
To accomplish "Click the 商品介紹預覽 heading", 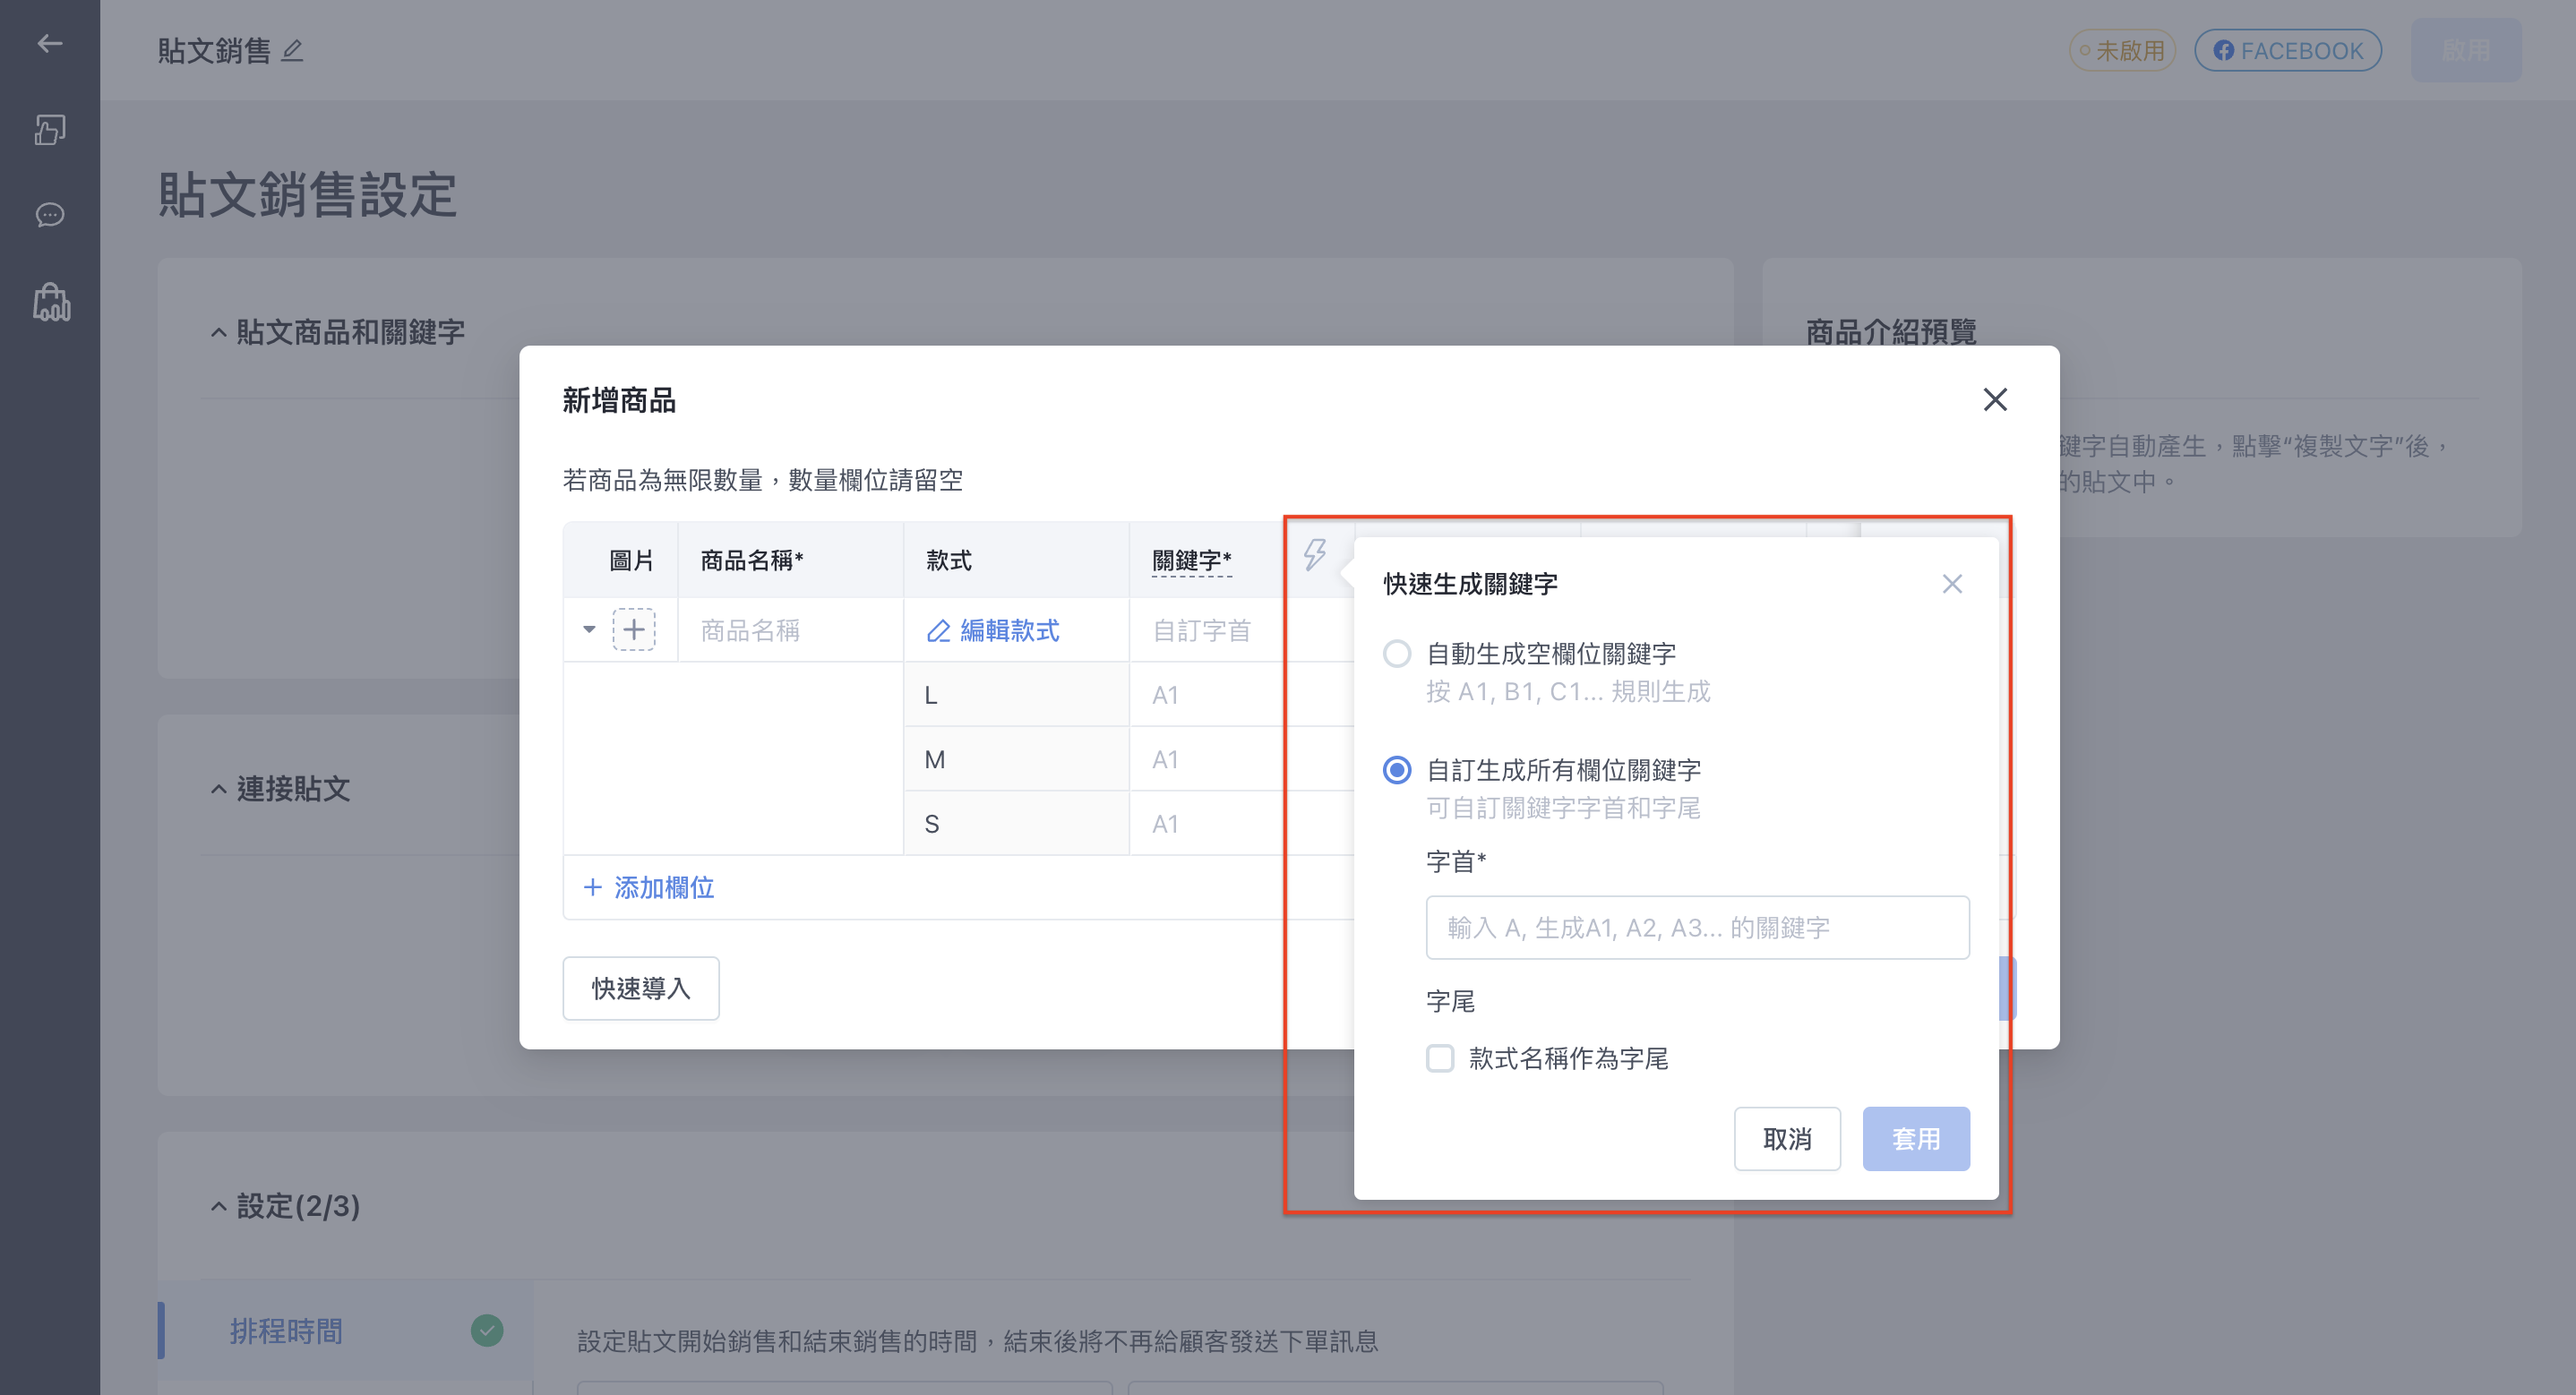I will tap(1891, 332).
